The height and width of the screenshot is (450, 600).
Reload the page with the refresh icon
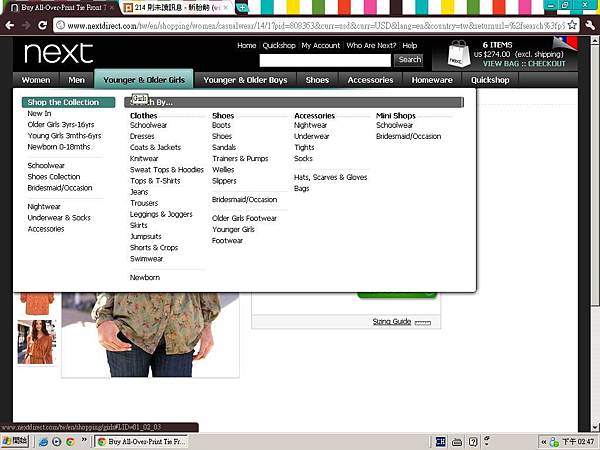[42, 25]
